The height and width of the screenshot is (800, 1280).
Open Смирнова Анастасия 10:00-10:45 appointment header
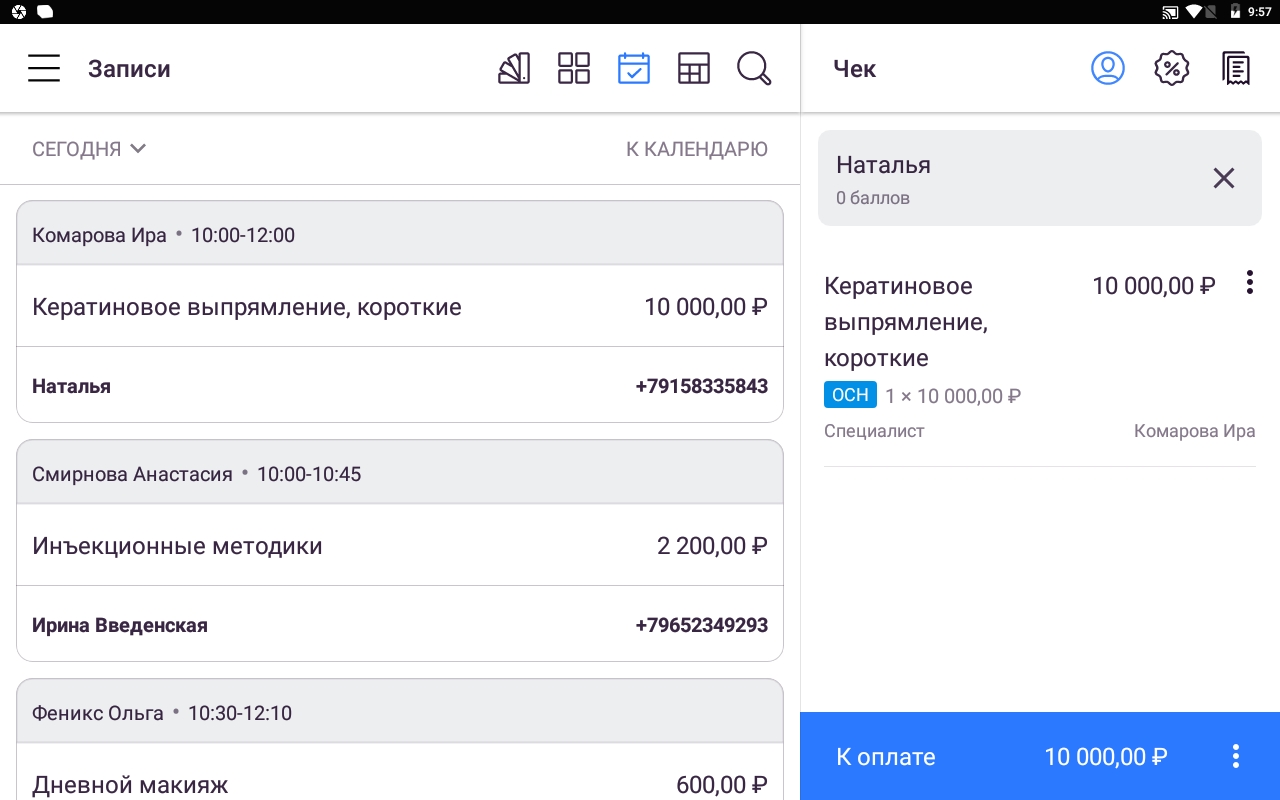pyautogui.click(x=400, y=474)
